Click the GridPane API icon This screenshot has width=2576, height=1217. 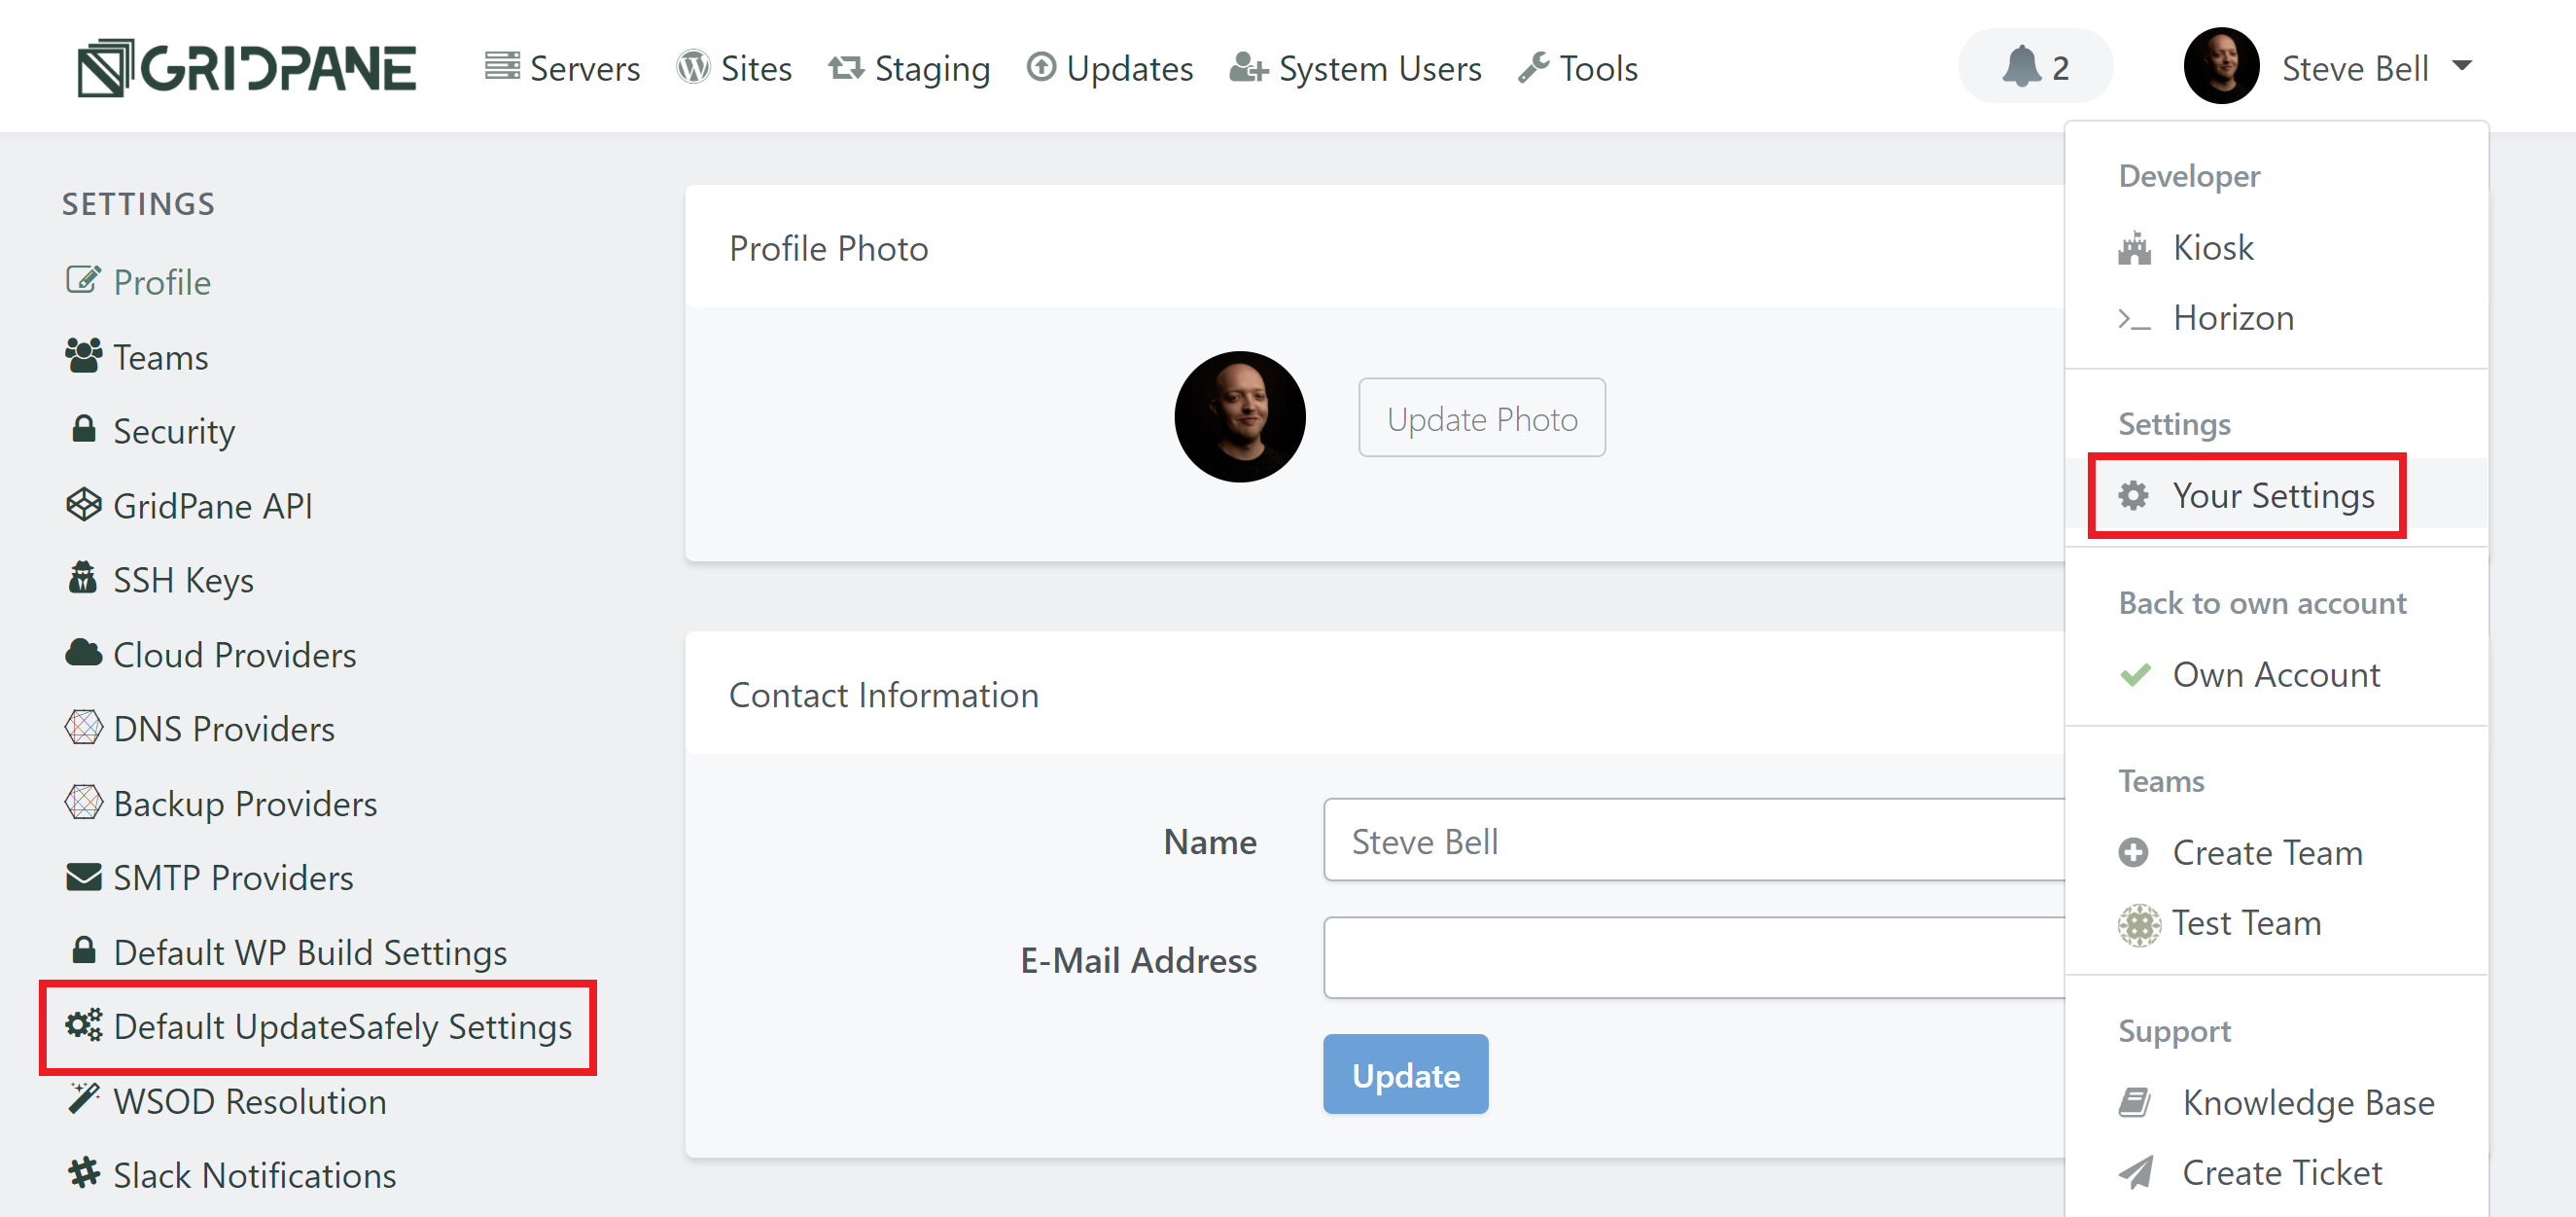coord(83,504)
